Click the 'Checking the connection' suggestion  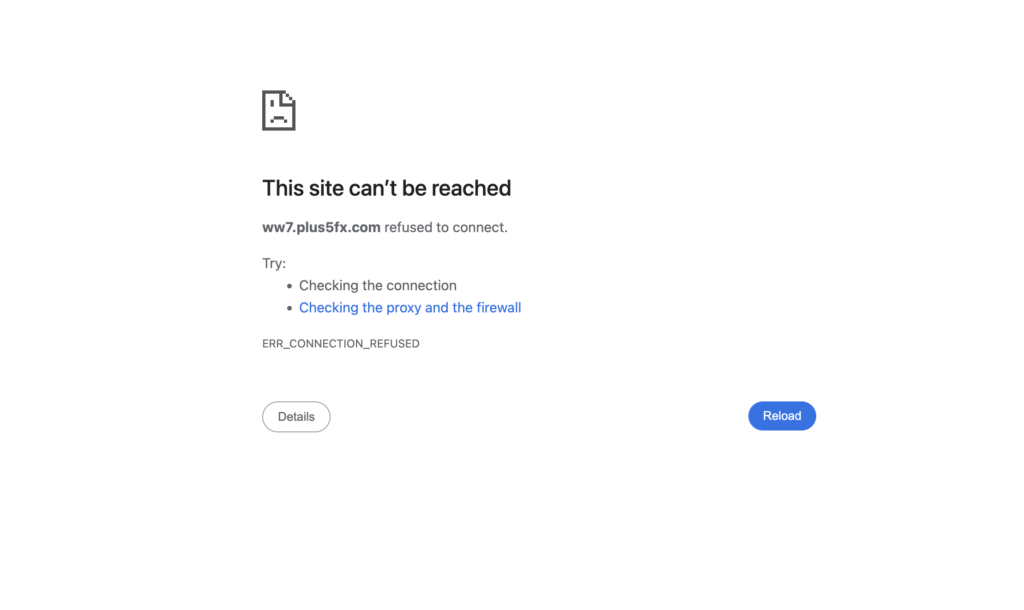tap(377, 285)
